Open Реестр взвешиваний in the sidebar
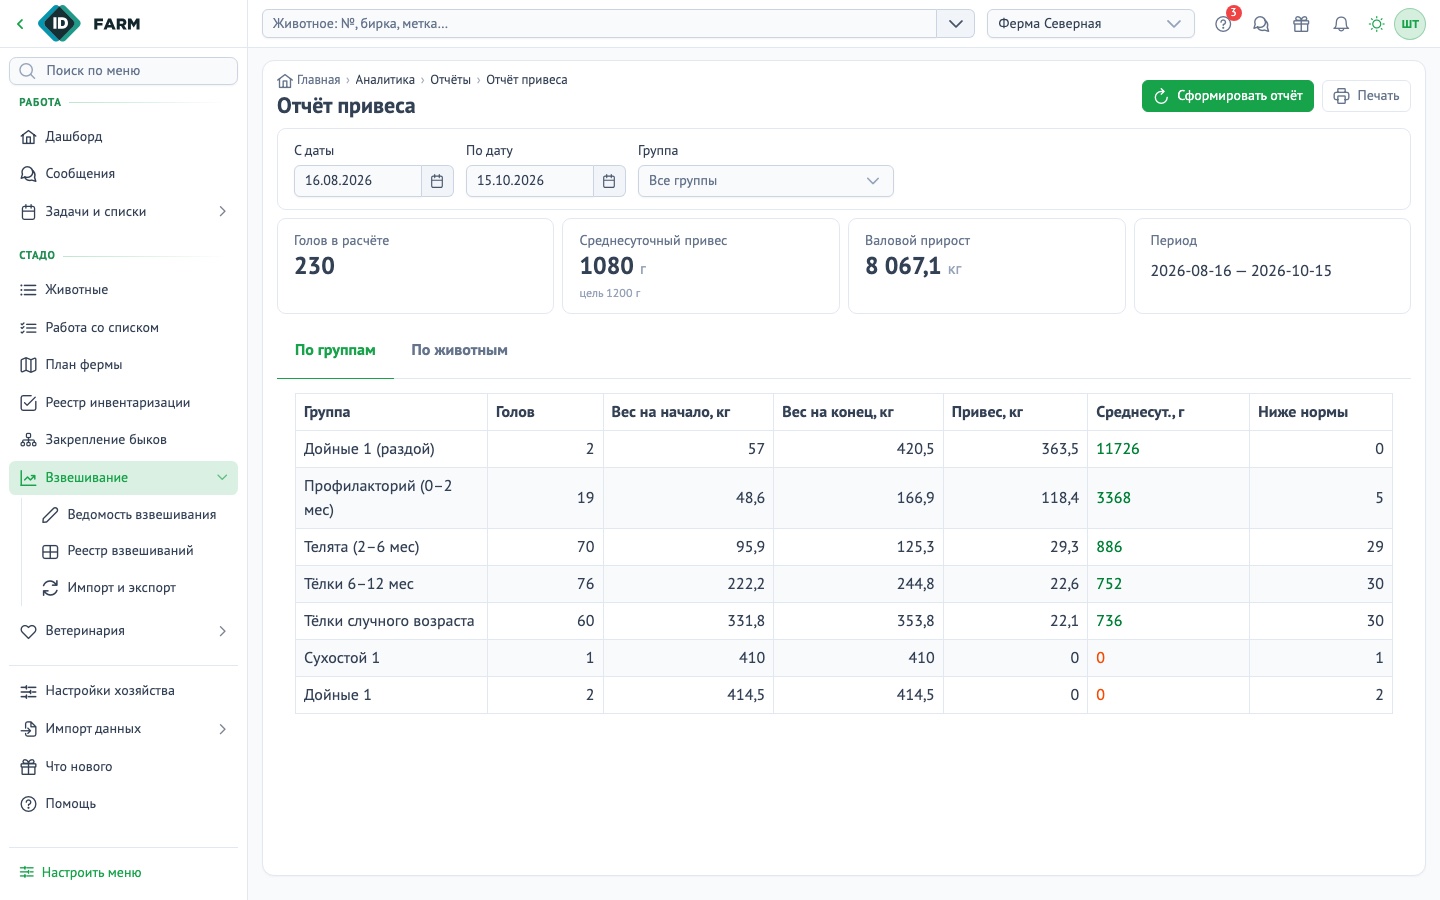The width and height of the screenshot is (1440, 900). point(131,551)
